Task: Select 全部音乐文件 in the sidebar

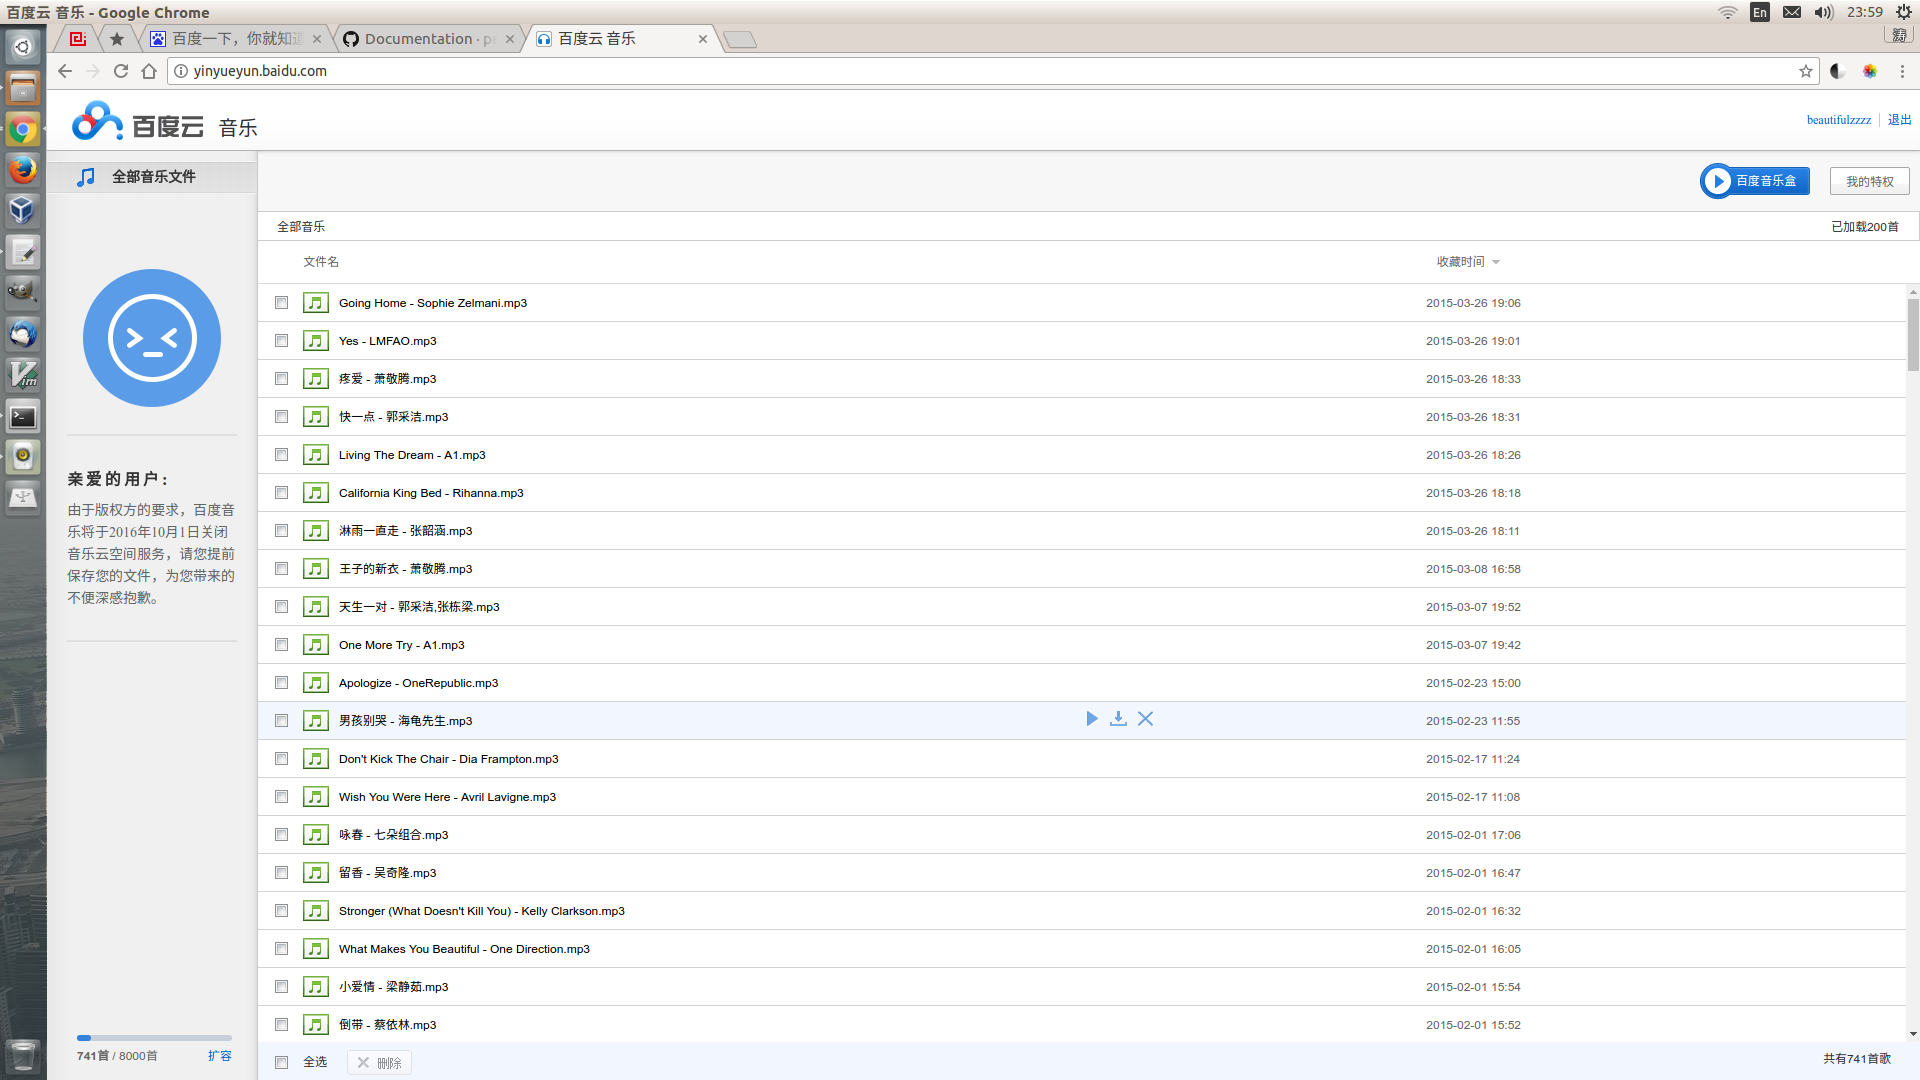Action: pos(153,177)
